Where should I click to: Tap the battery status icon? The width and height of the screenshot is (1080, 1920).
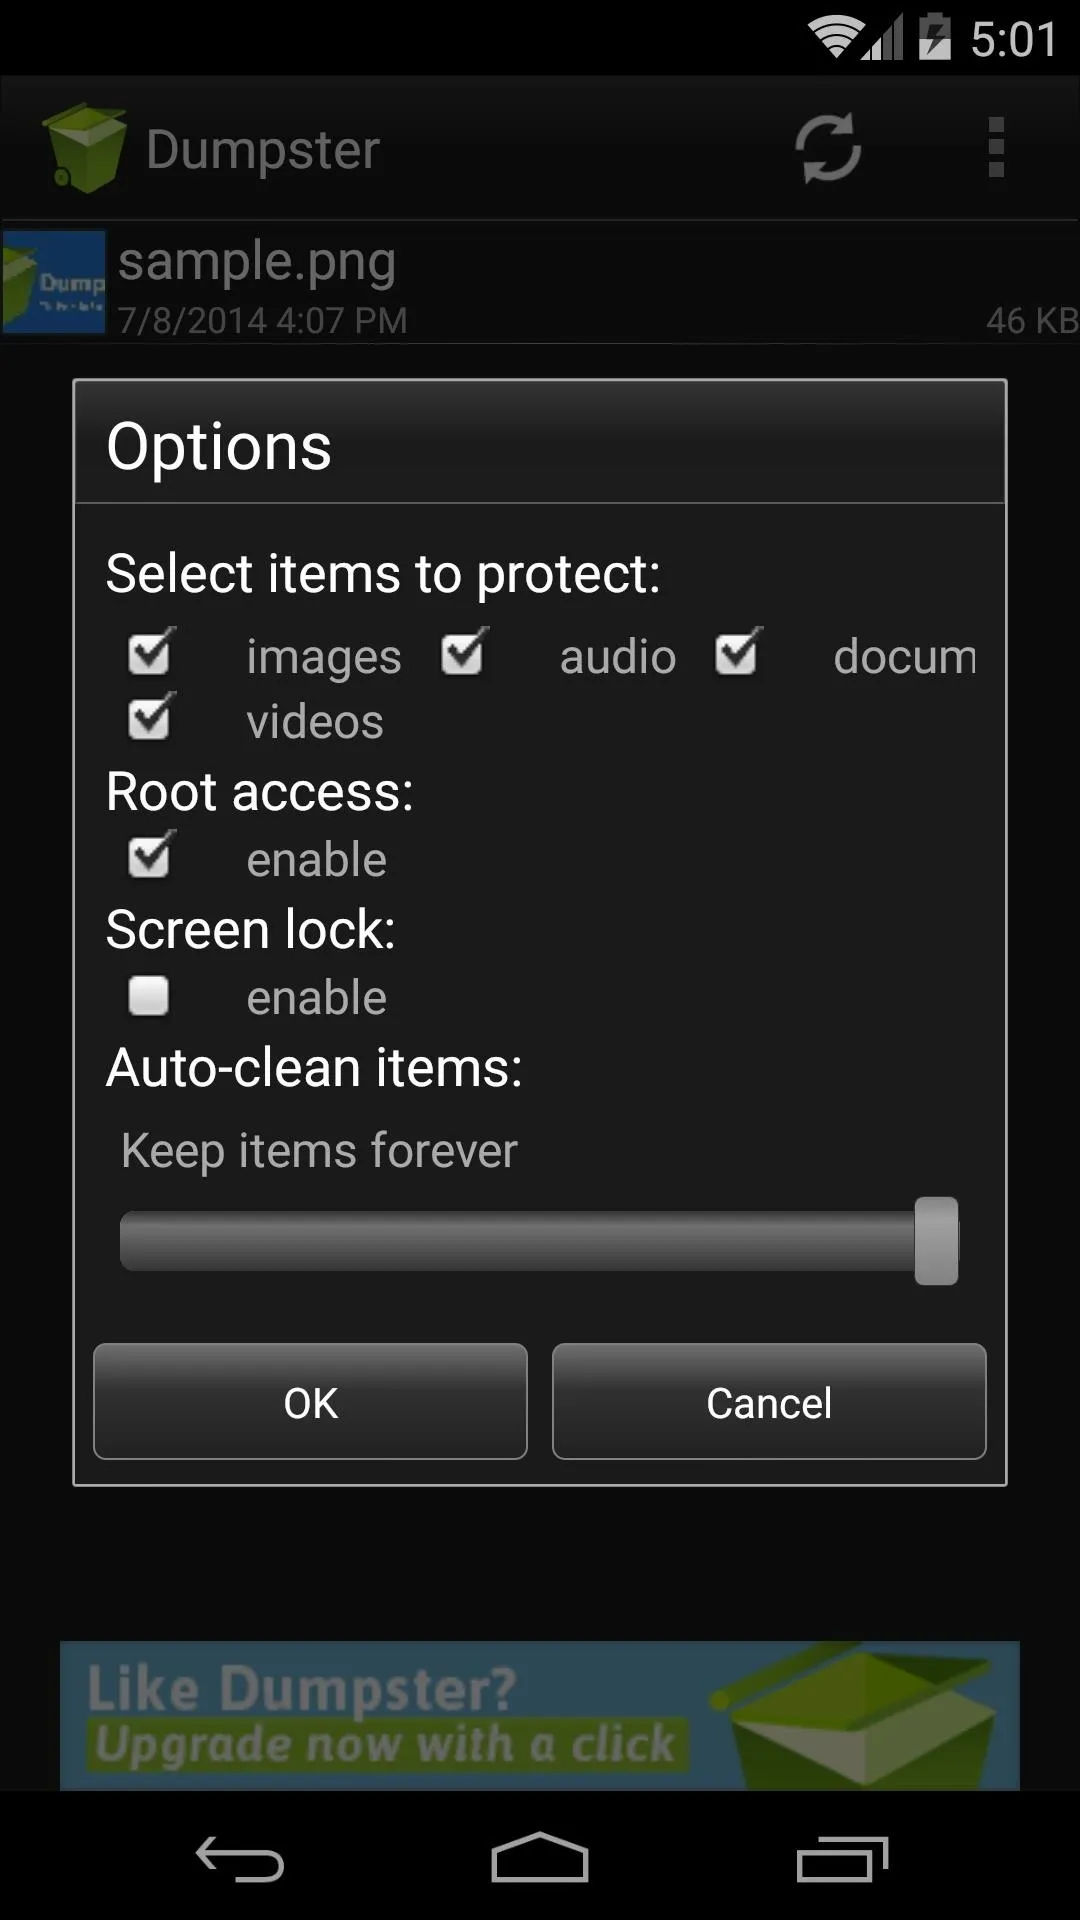[x=934, y=37]
